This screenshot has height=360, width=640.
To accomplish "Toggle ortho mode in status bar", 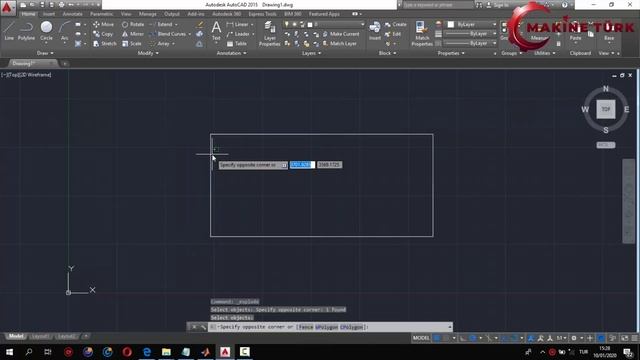I will coord(464,338).
